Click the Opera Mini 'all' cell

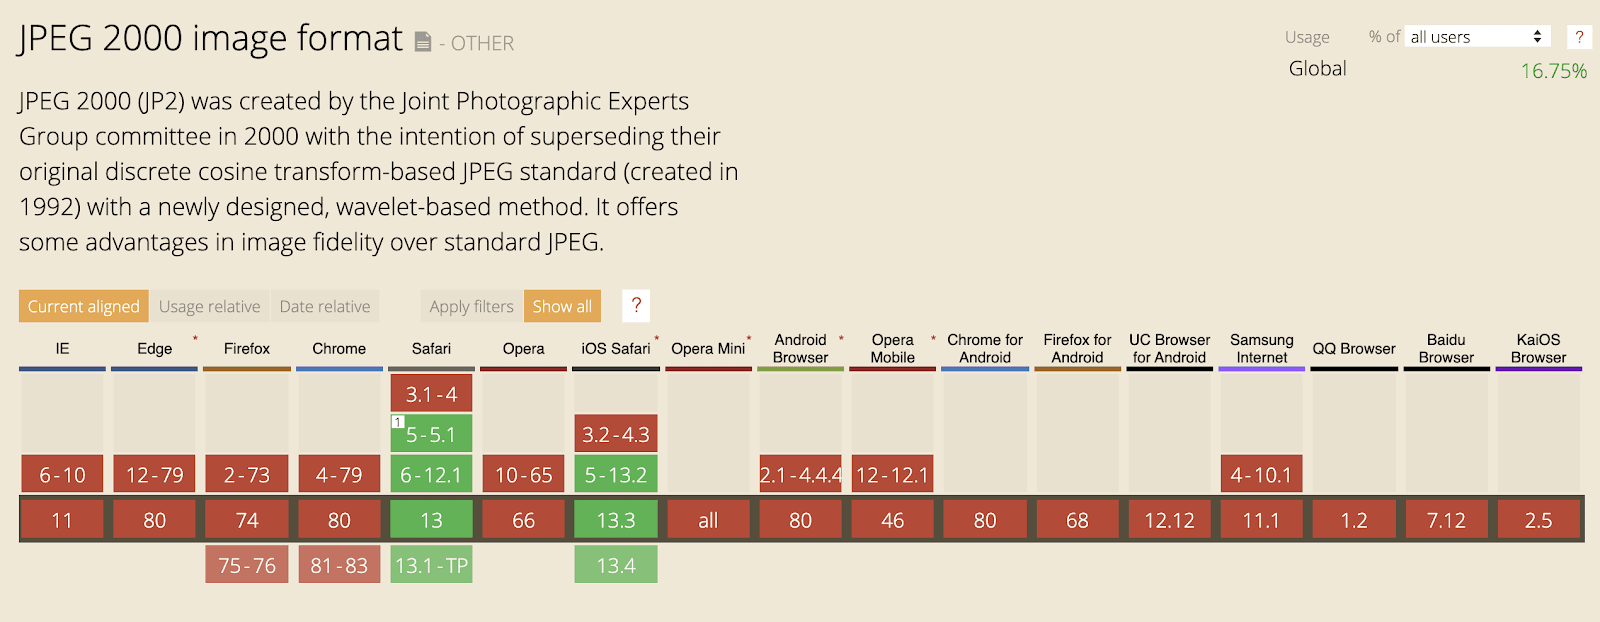coord(708,520)
